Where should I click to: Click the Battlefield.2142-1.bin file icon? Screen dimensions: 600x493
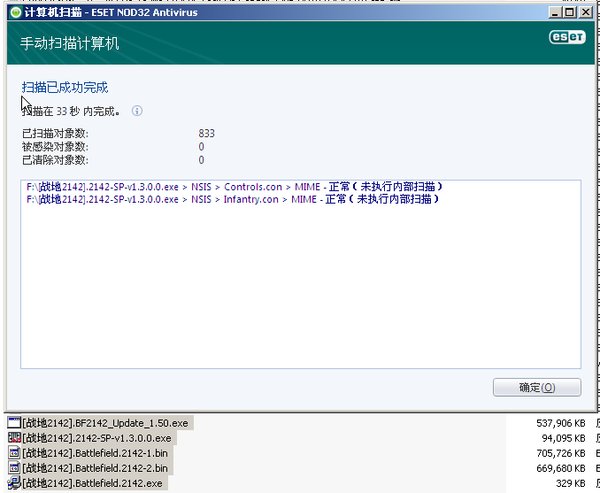point(14,453)
